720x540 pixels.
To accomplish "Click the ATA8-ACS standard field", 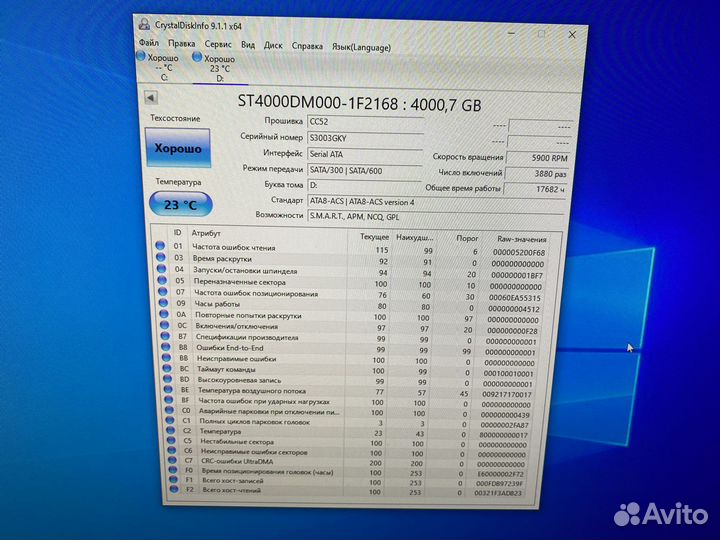I will (x=436, y=202).
